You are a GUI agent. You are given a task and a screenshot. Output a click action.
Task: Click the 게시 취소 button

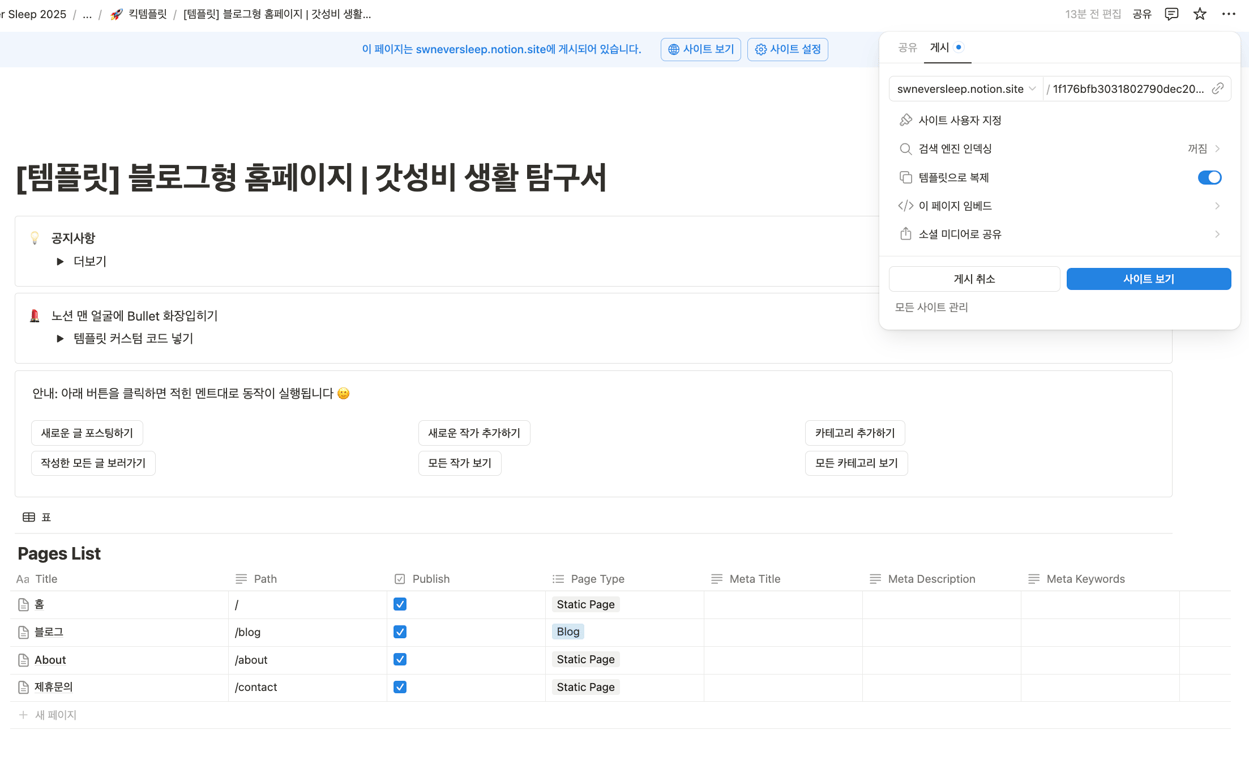[x=974, y=279]
